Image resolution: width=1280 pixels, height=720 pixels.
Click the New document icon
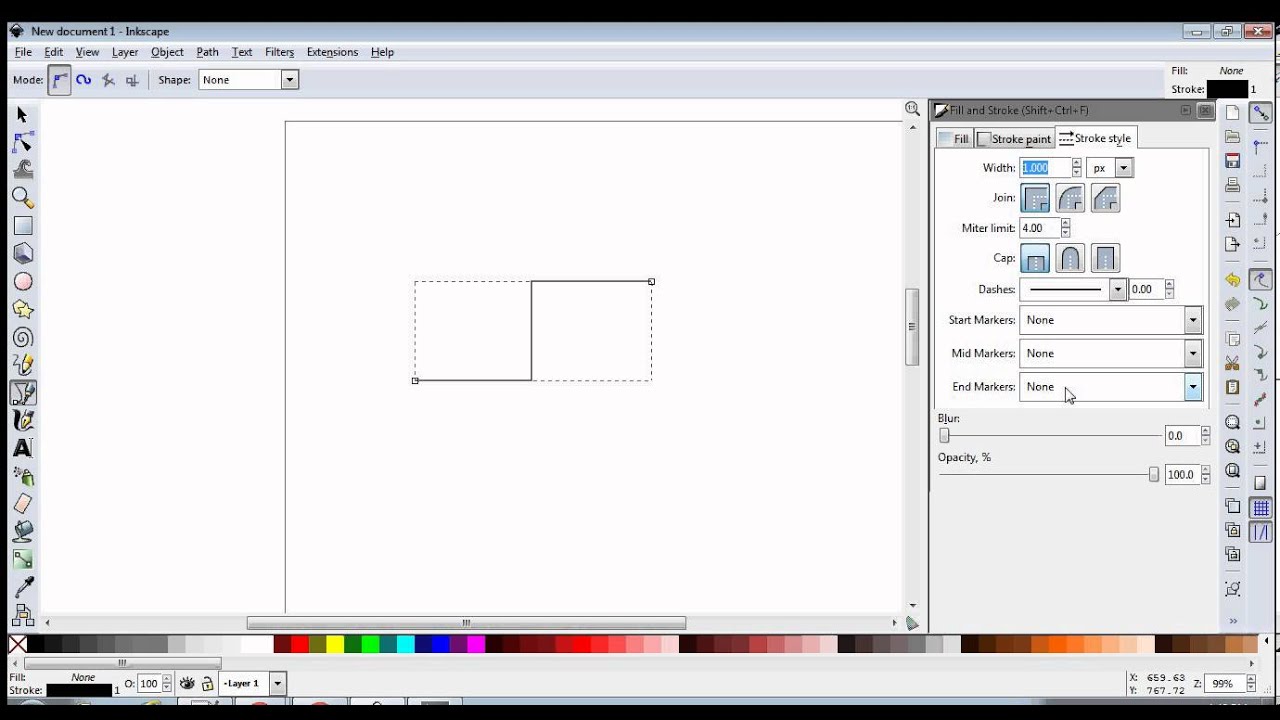[1233, 113]
